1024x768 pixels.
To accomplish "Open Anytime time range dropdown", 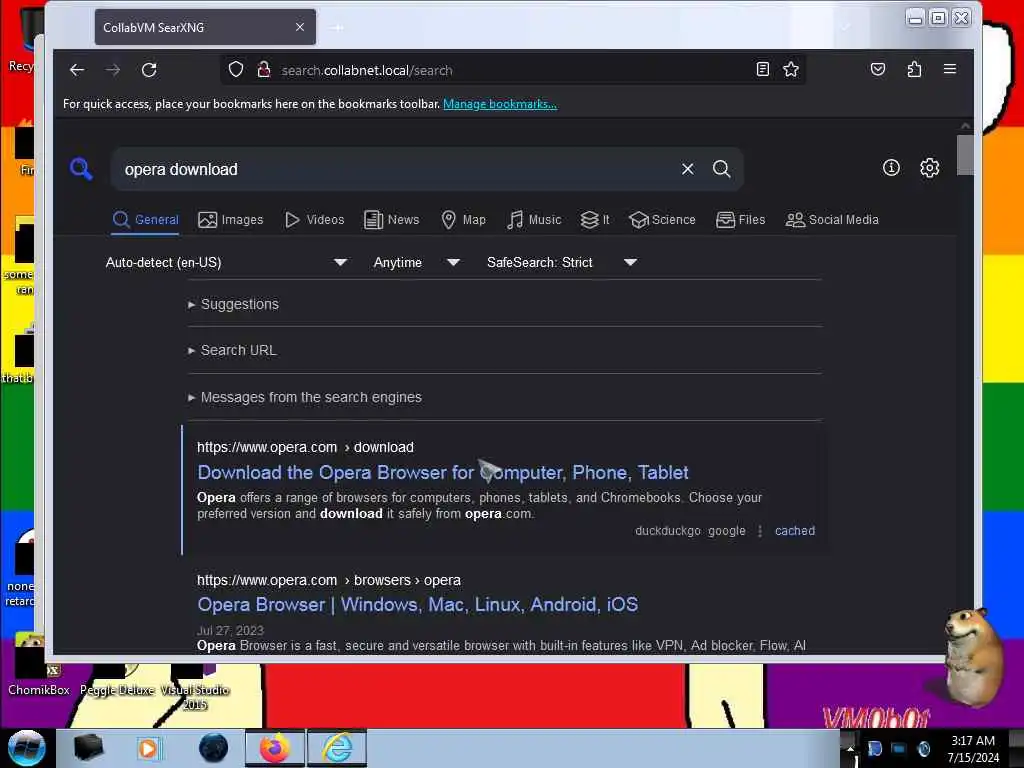I will 416,263.
